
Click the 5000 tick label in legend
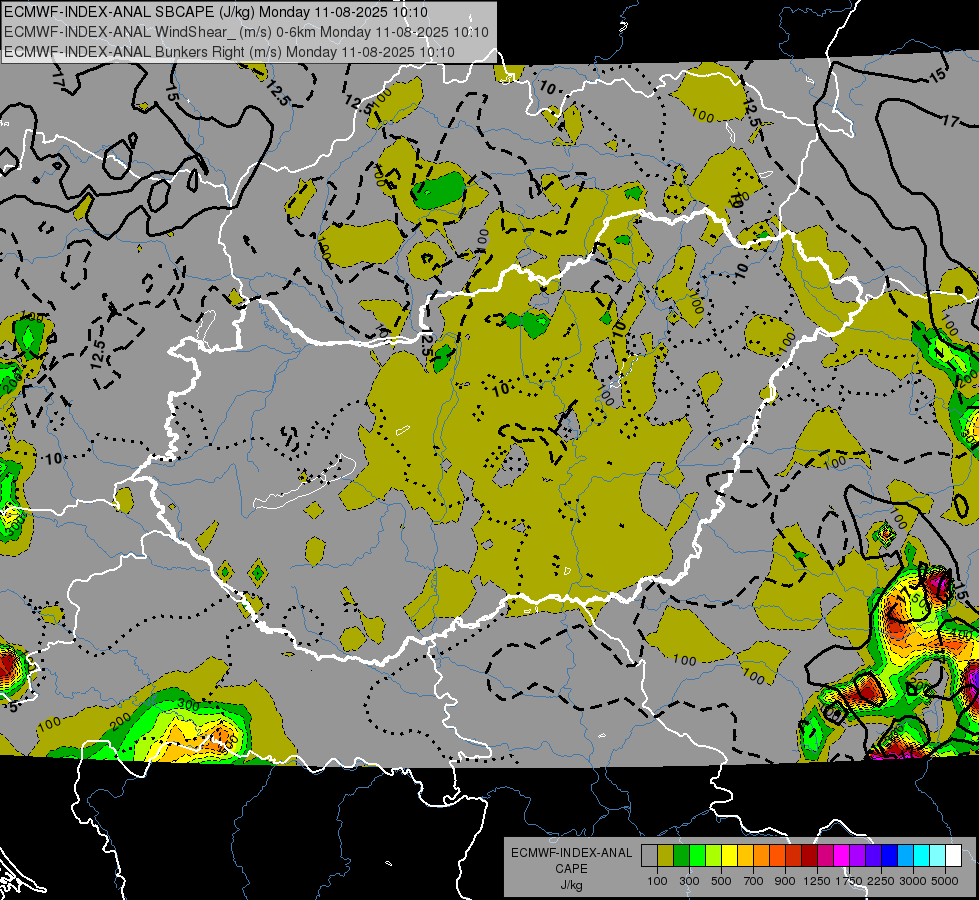click(x=945, y=881)
